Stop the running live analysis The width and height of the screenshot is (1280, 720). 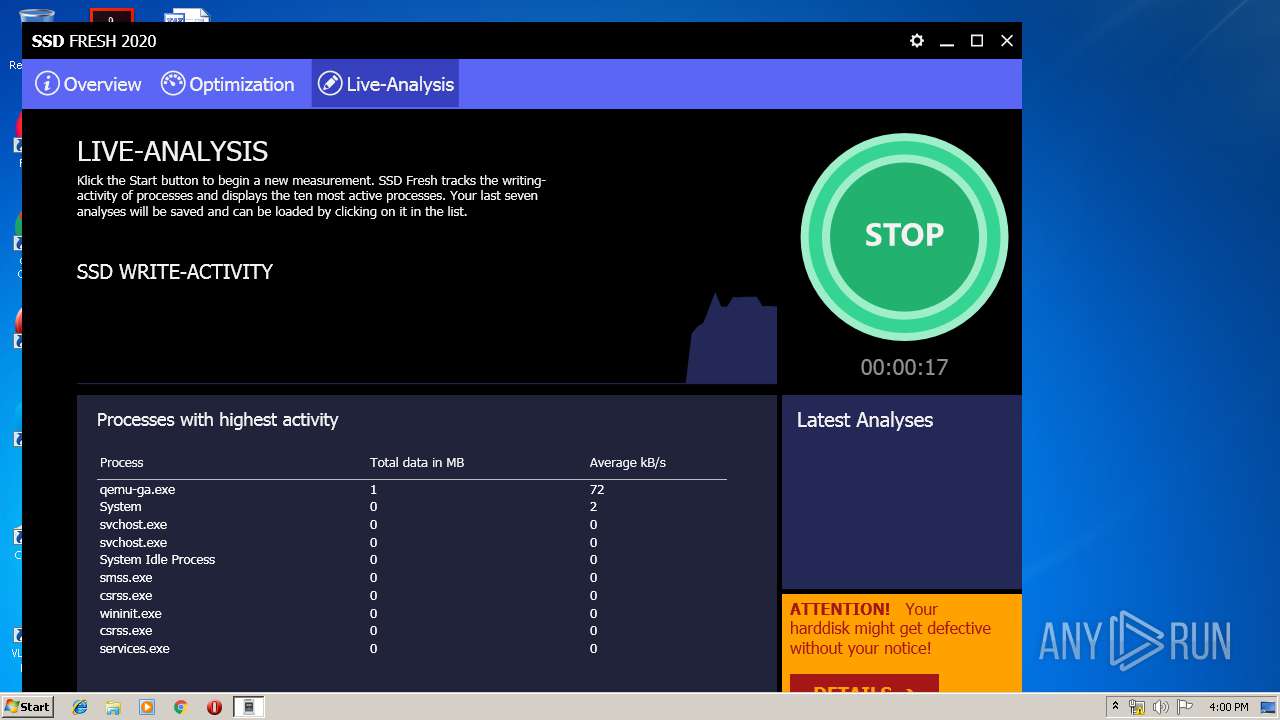904,236
